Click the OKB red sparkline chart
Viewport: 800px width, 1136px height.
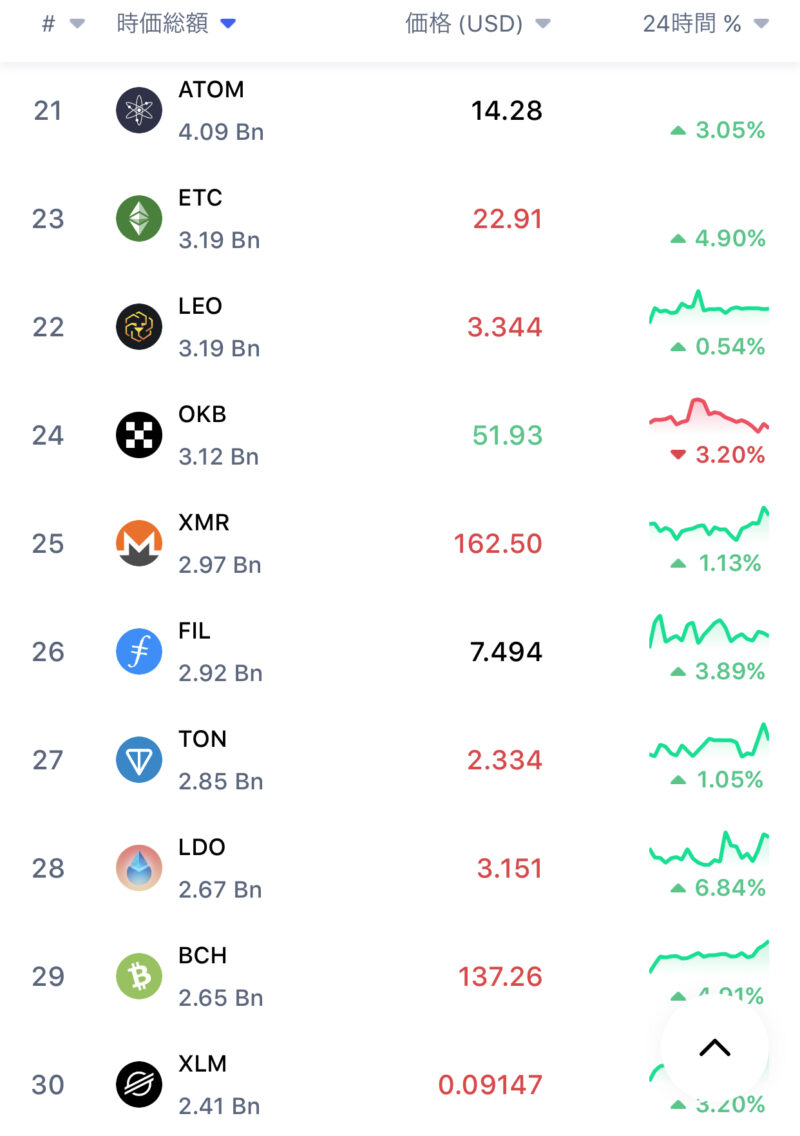coord(708,415)
